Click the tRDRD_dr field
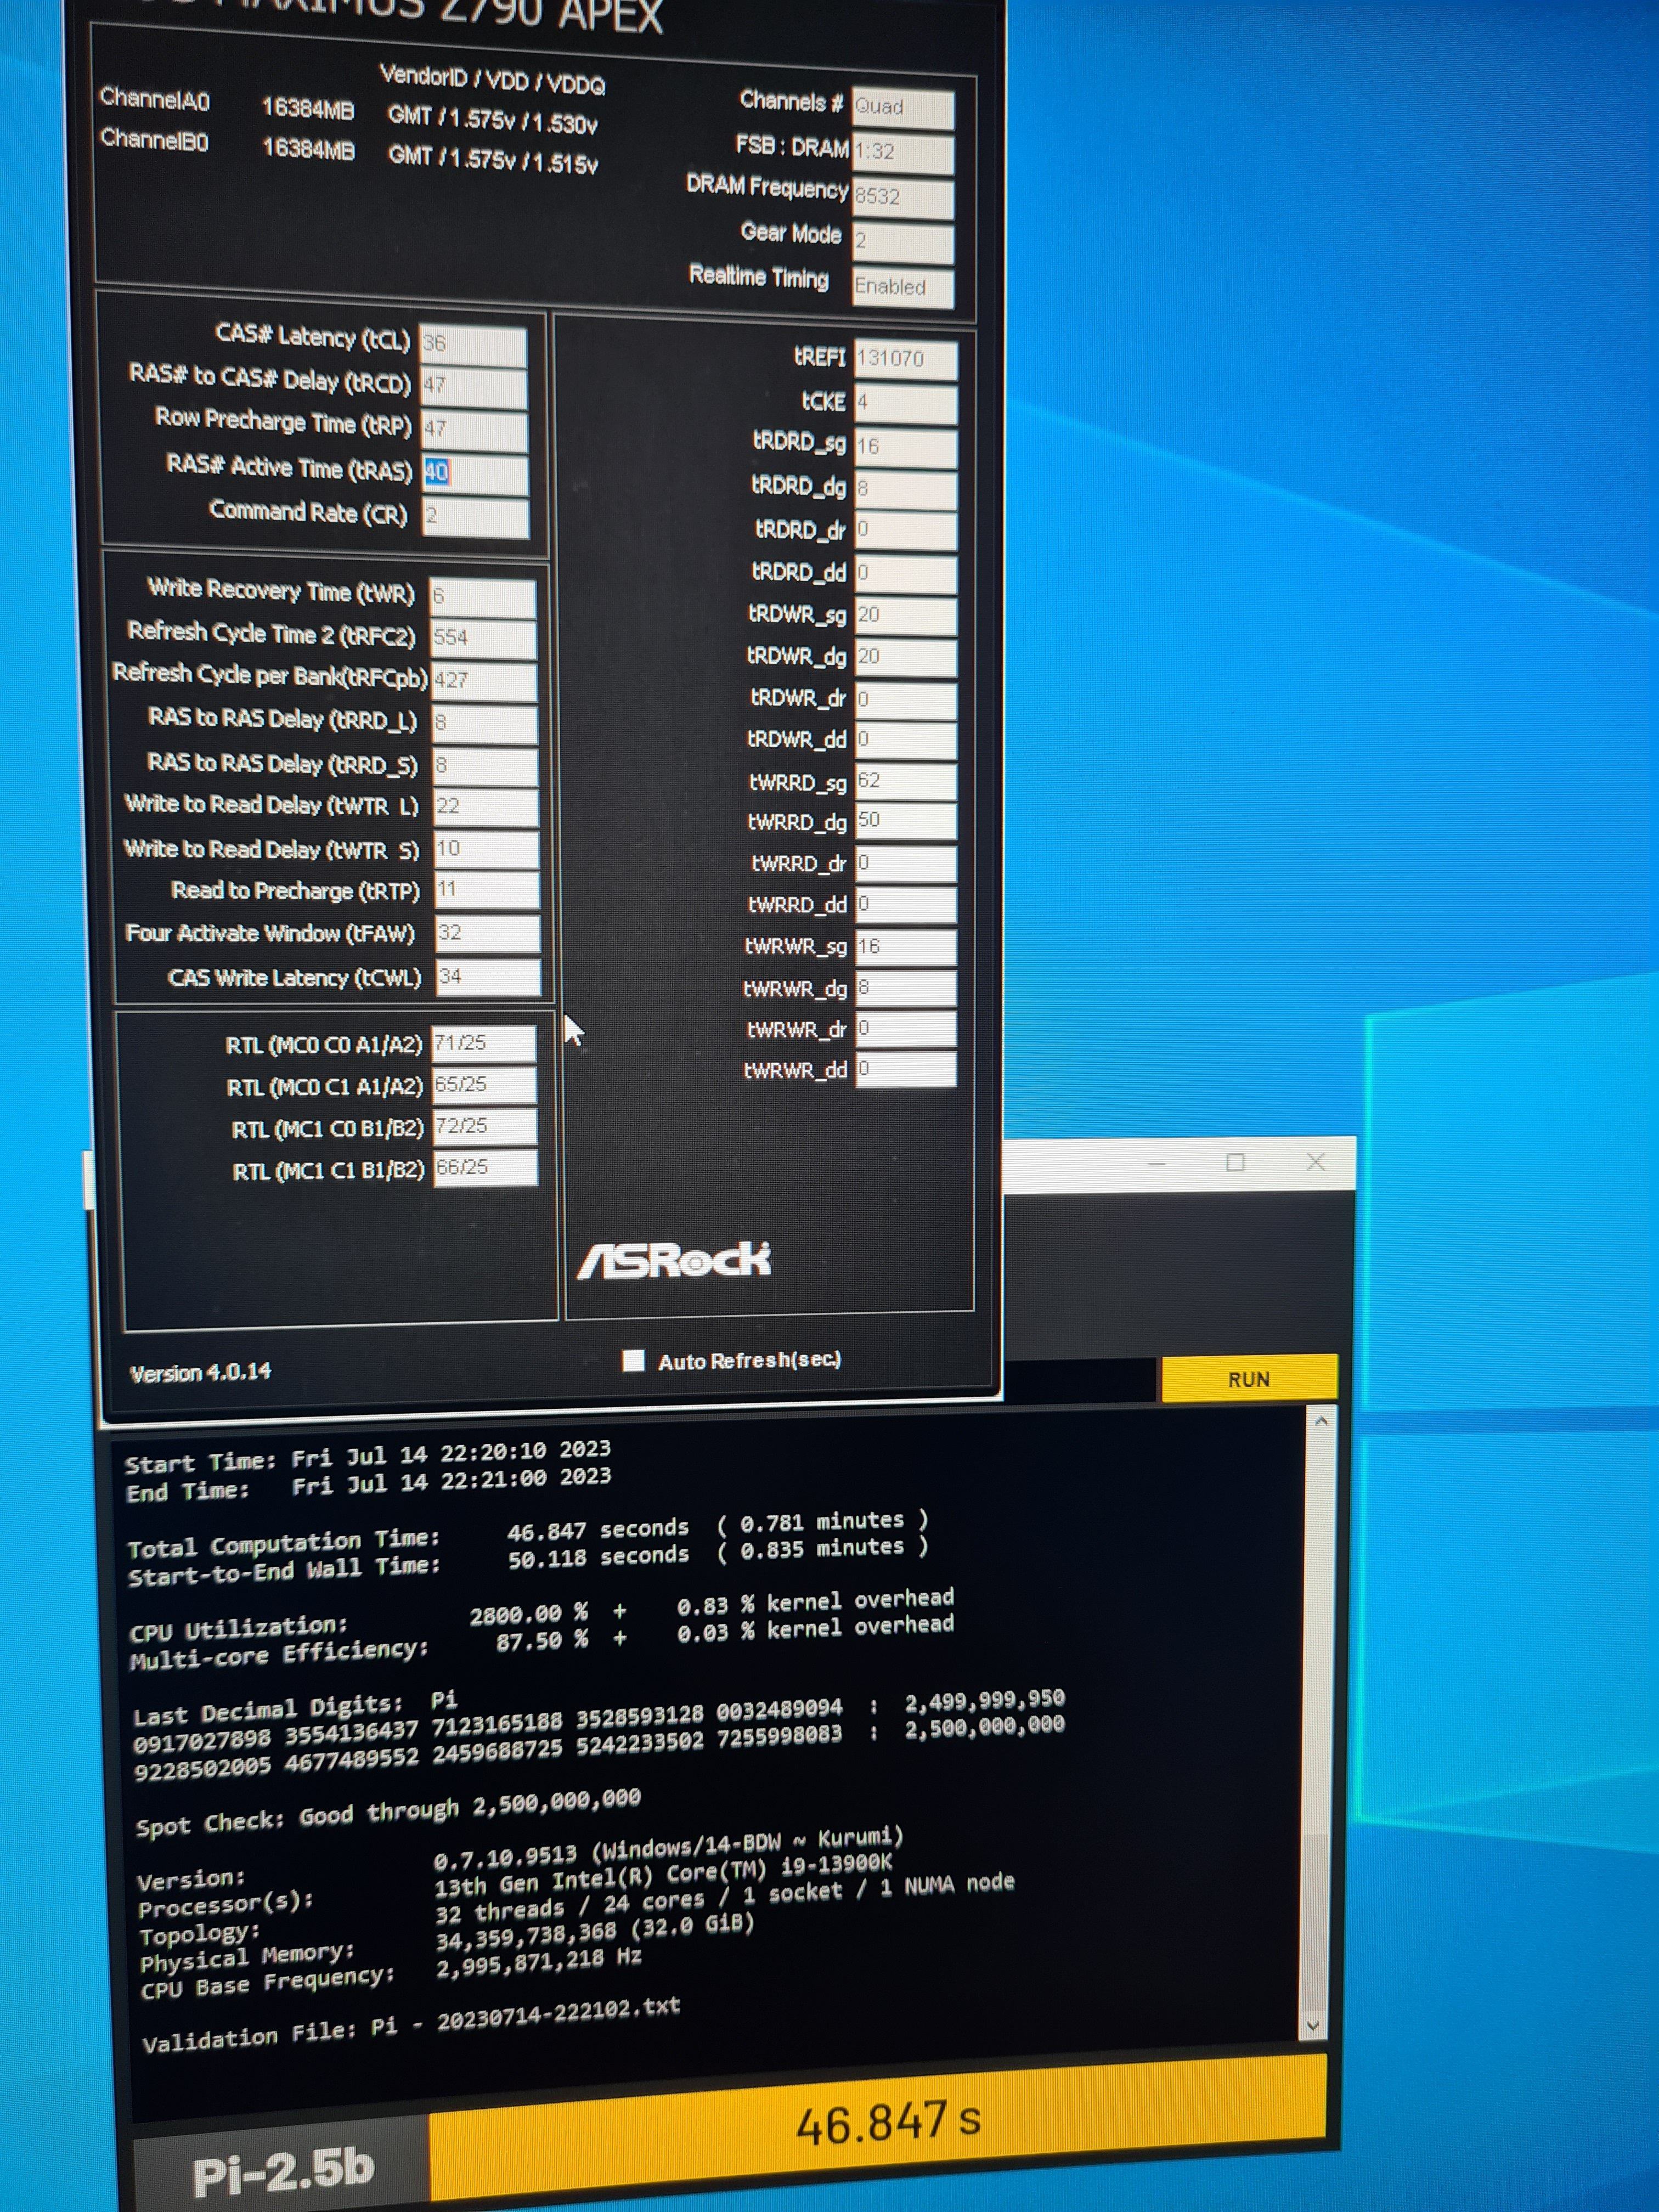1659x2212 pixels. tap(905, 532)
